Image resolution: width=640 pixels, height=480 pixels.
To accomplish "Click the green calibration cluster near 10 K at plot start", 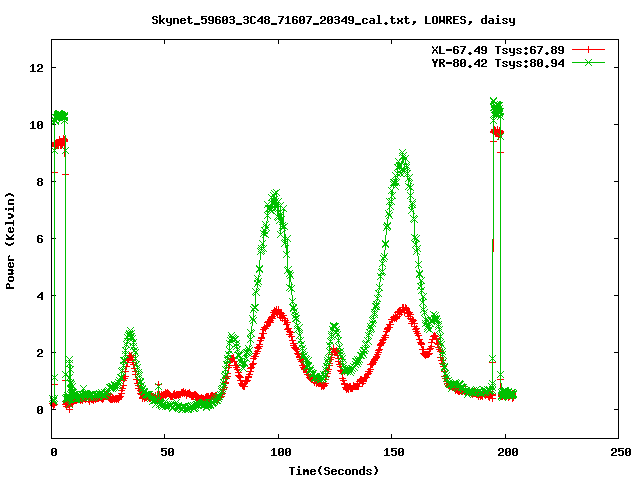I will 60,117.
